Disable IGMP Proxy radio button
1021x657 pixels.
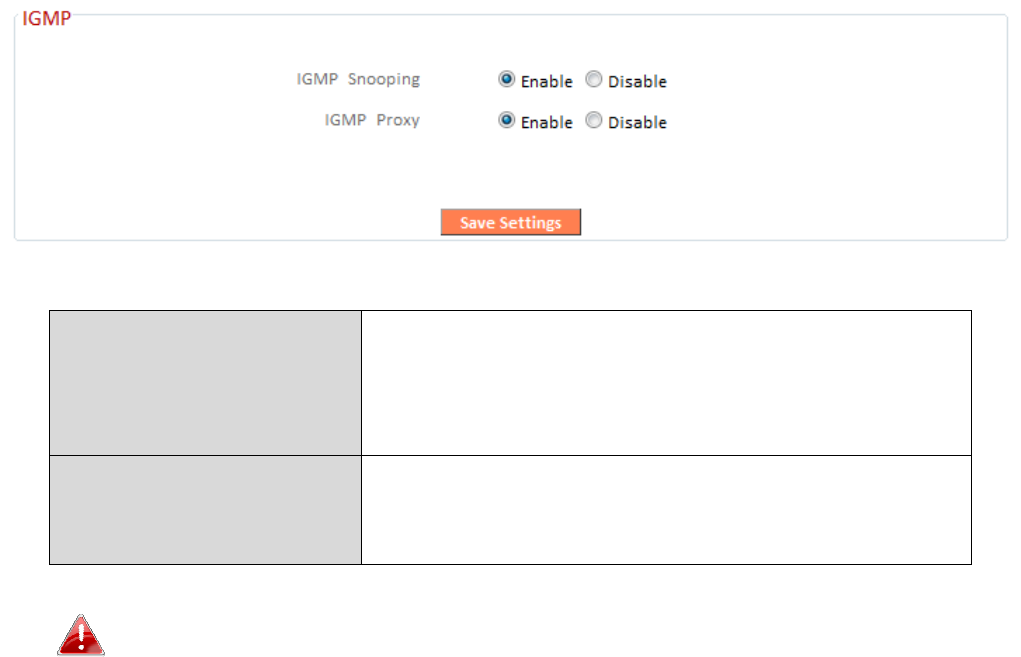click(594, 121)
